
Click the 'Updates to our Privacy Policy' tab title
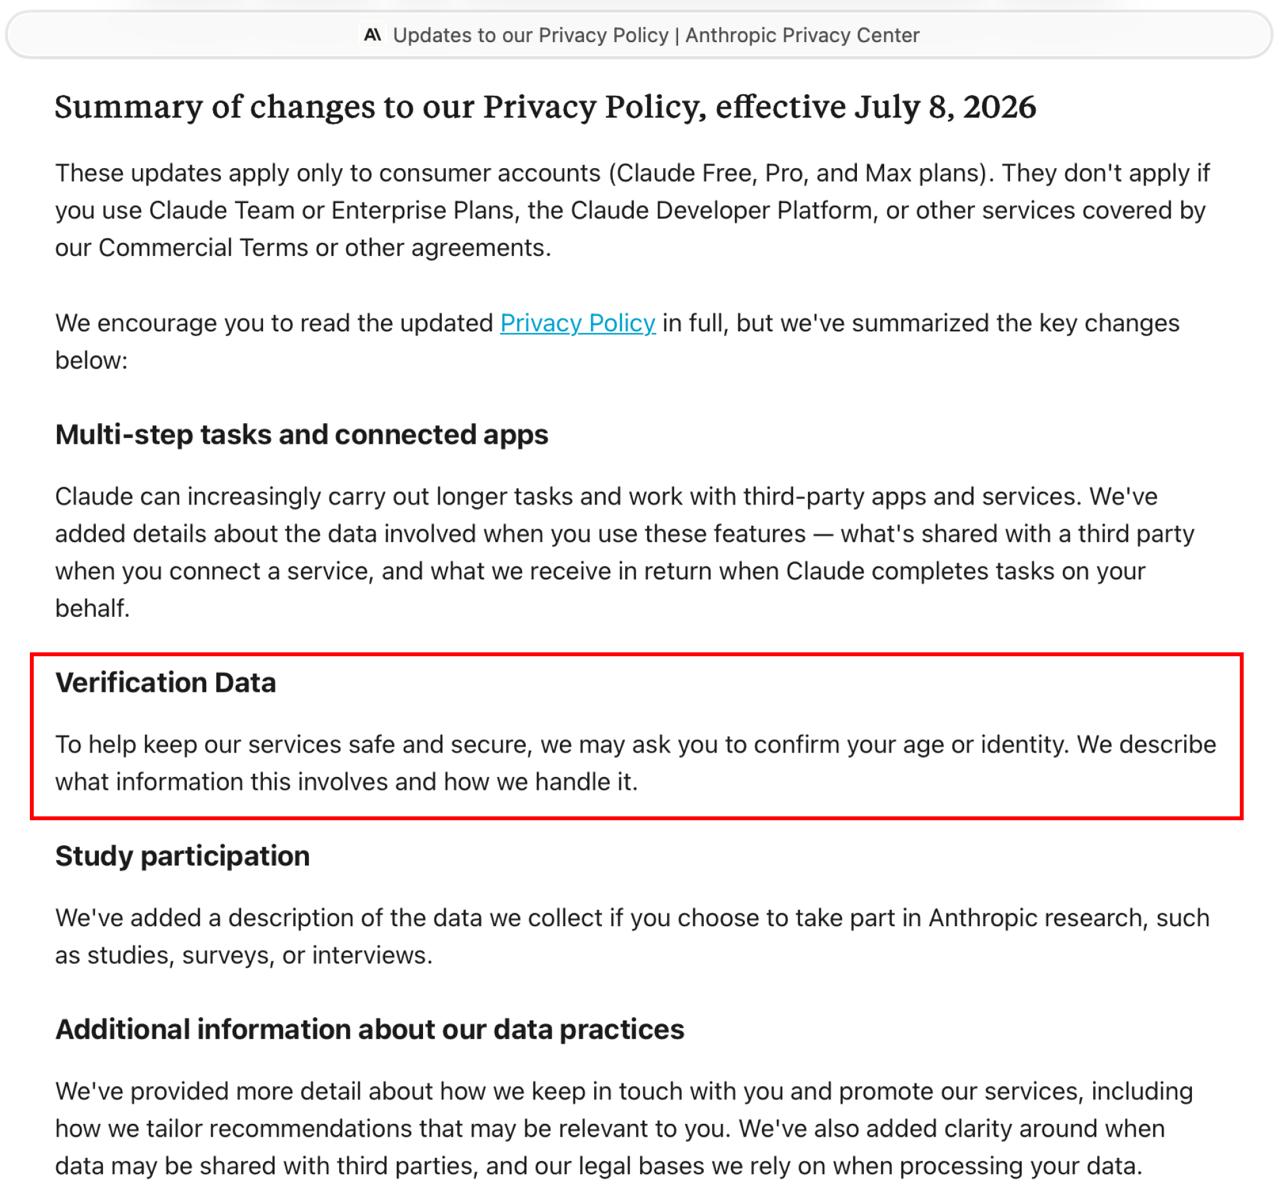tap(530, 35)
